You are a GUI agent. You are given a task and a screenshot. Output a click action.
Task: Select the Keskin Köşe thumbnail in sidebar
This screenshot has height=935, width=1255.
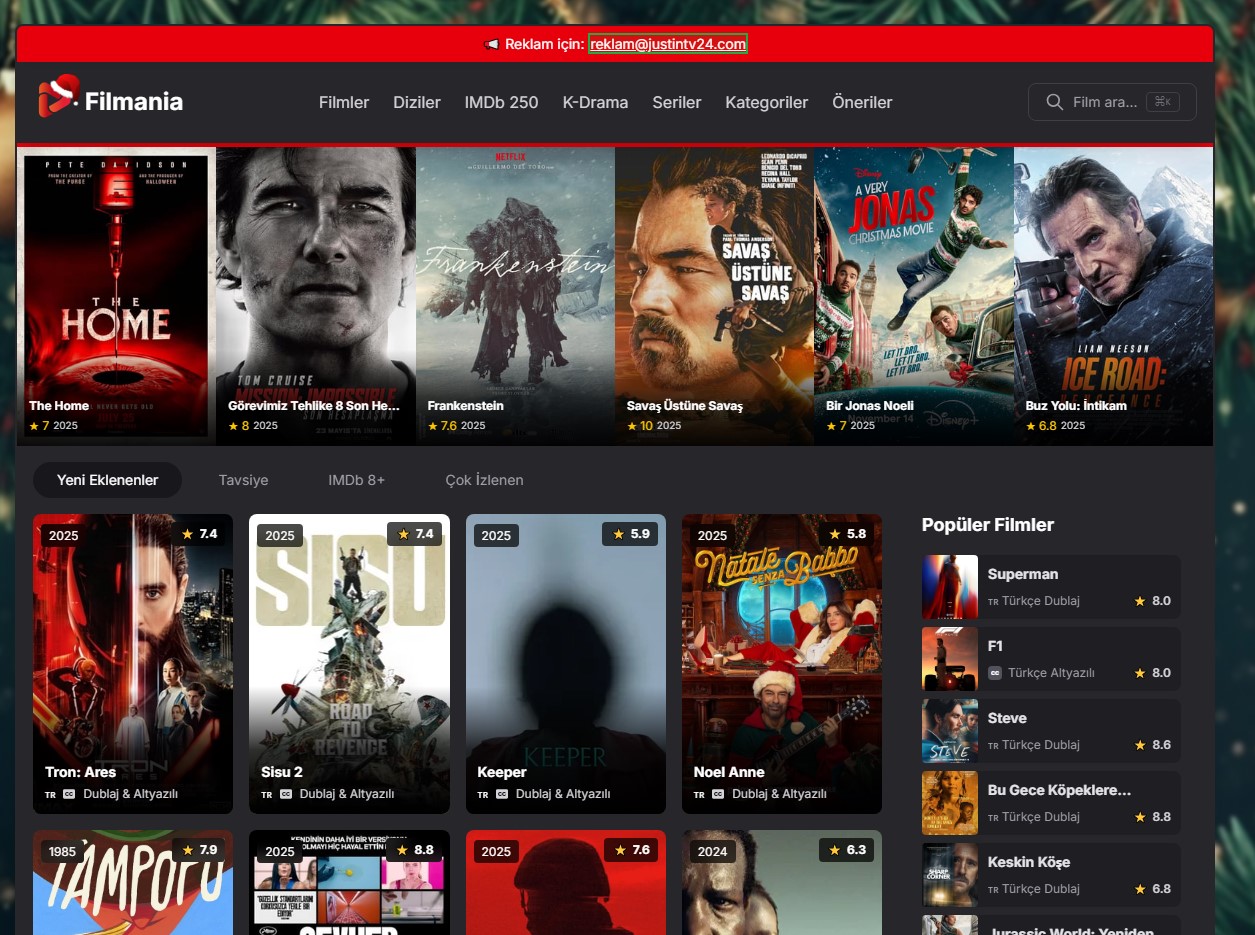click(949, 875)
